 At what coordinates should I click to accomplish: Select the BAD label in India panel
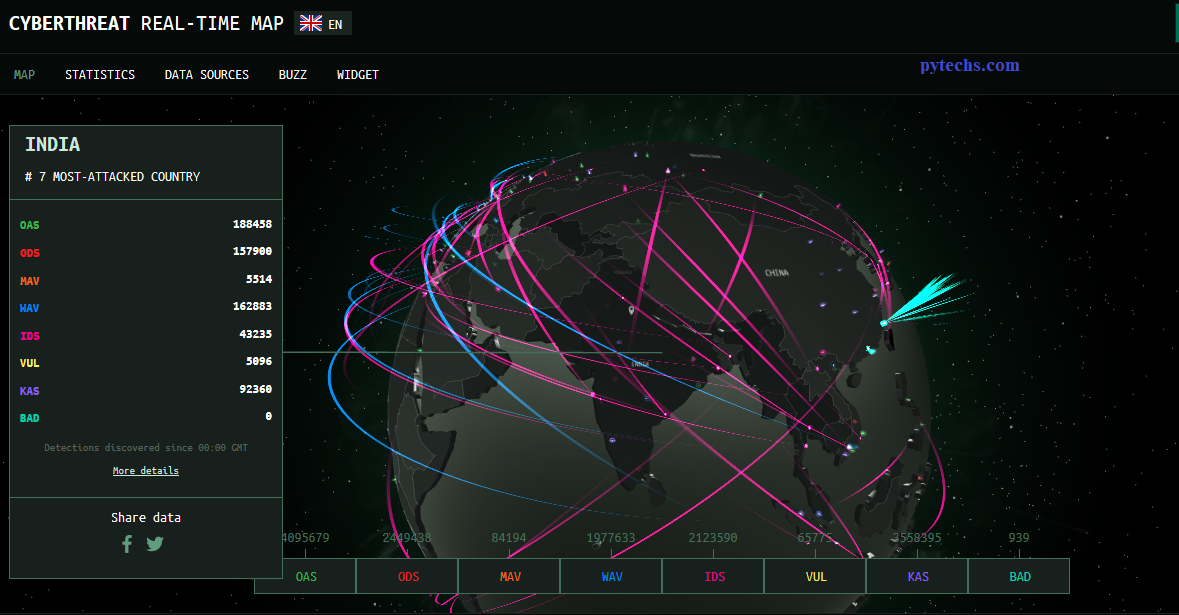click(29, 417)
